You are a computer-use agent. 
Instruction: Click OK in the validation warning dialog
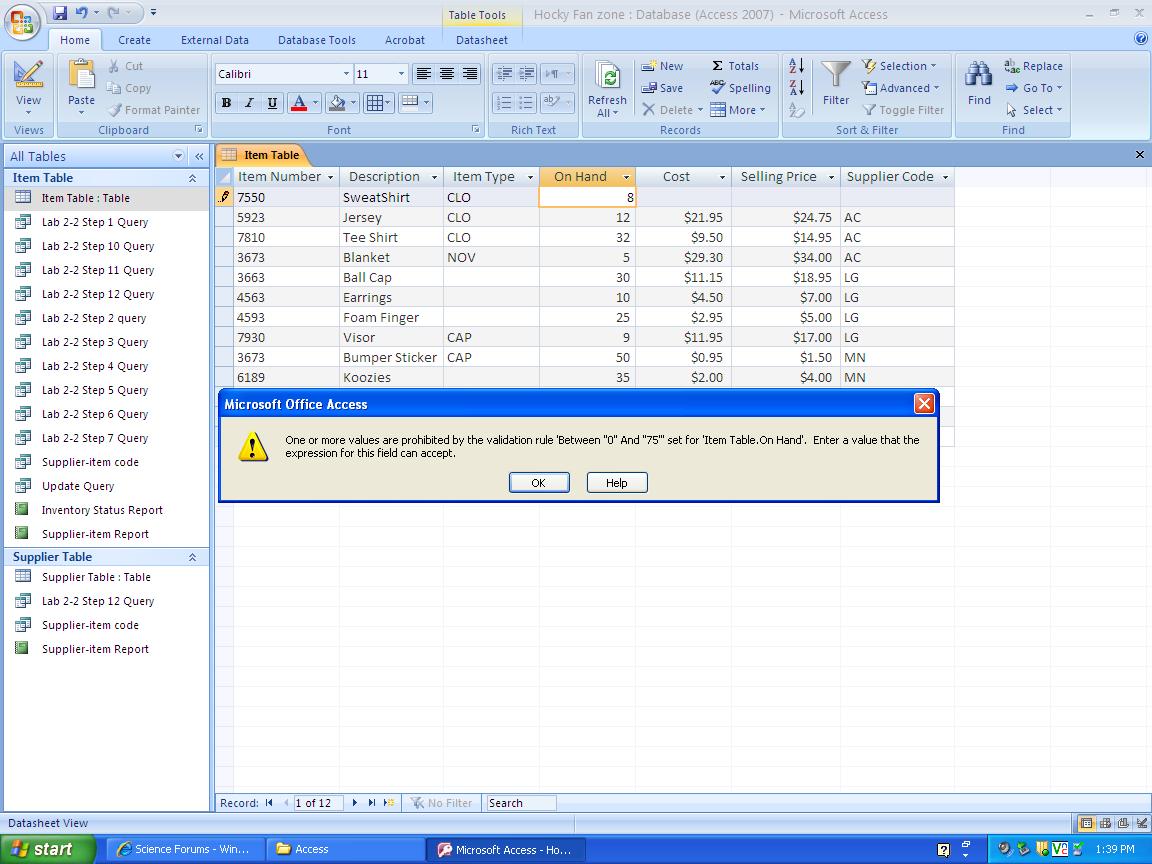(539, 483)
